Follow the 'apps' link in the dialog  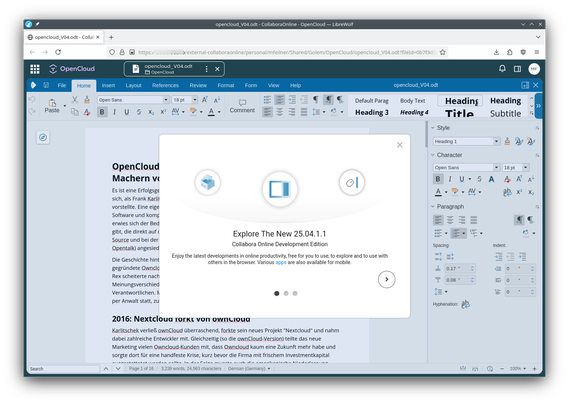(x=281, y=262)
